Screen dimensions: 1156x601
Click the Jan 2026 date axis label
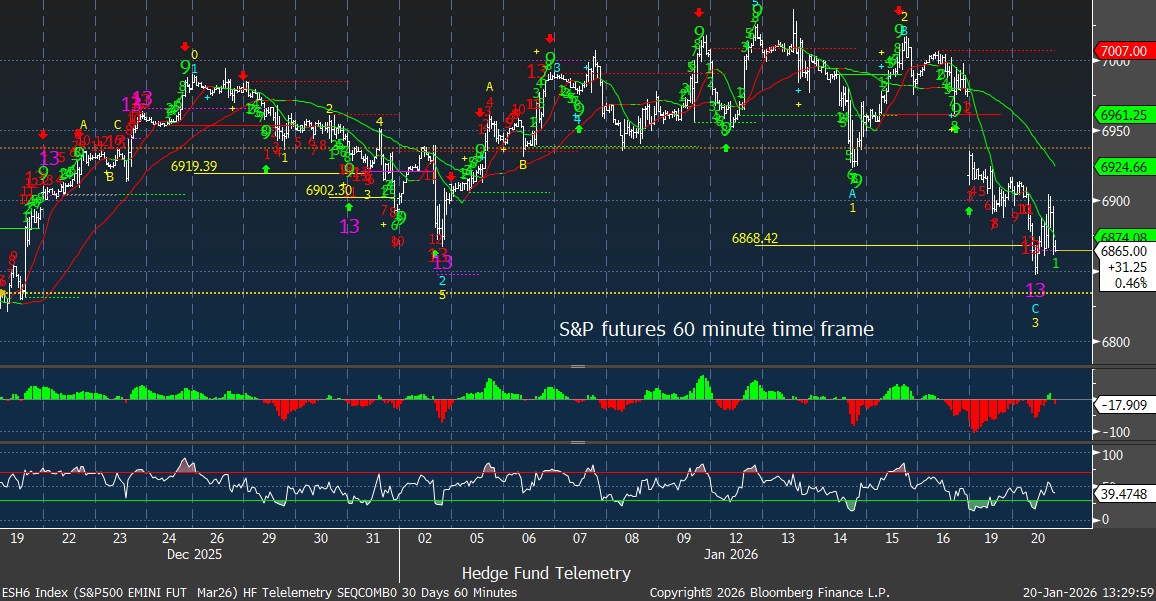pyautogui.click(x=734, y=553)
